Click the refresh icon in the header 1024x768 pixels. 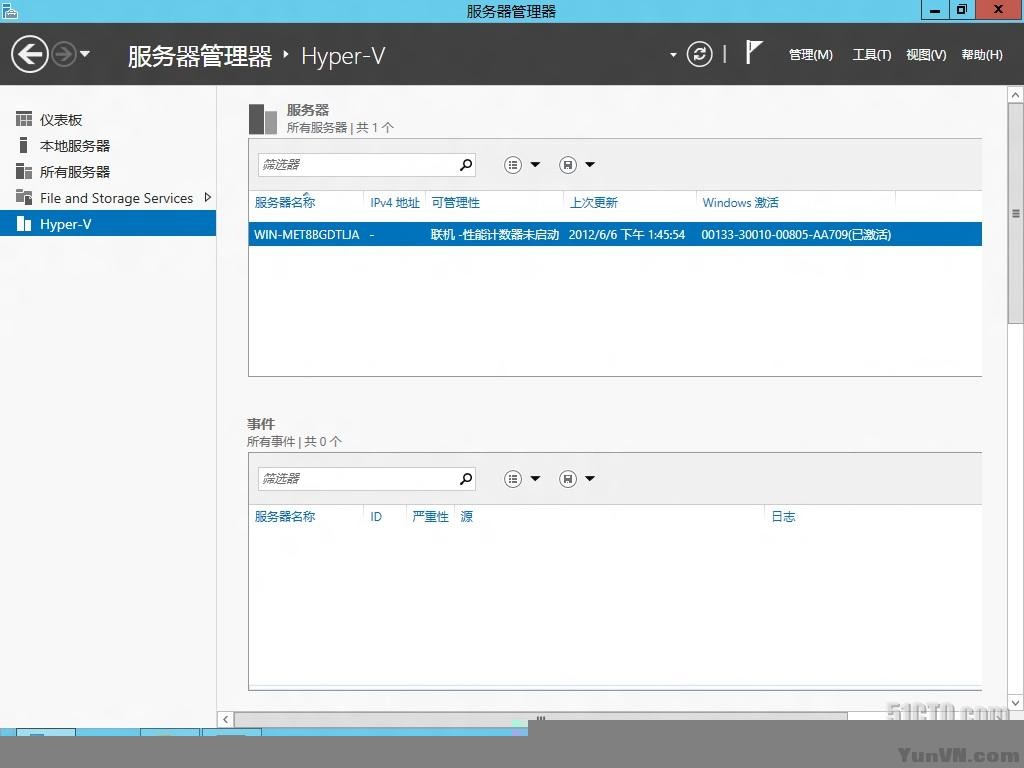click(x=699, y=54)
